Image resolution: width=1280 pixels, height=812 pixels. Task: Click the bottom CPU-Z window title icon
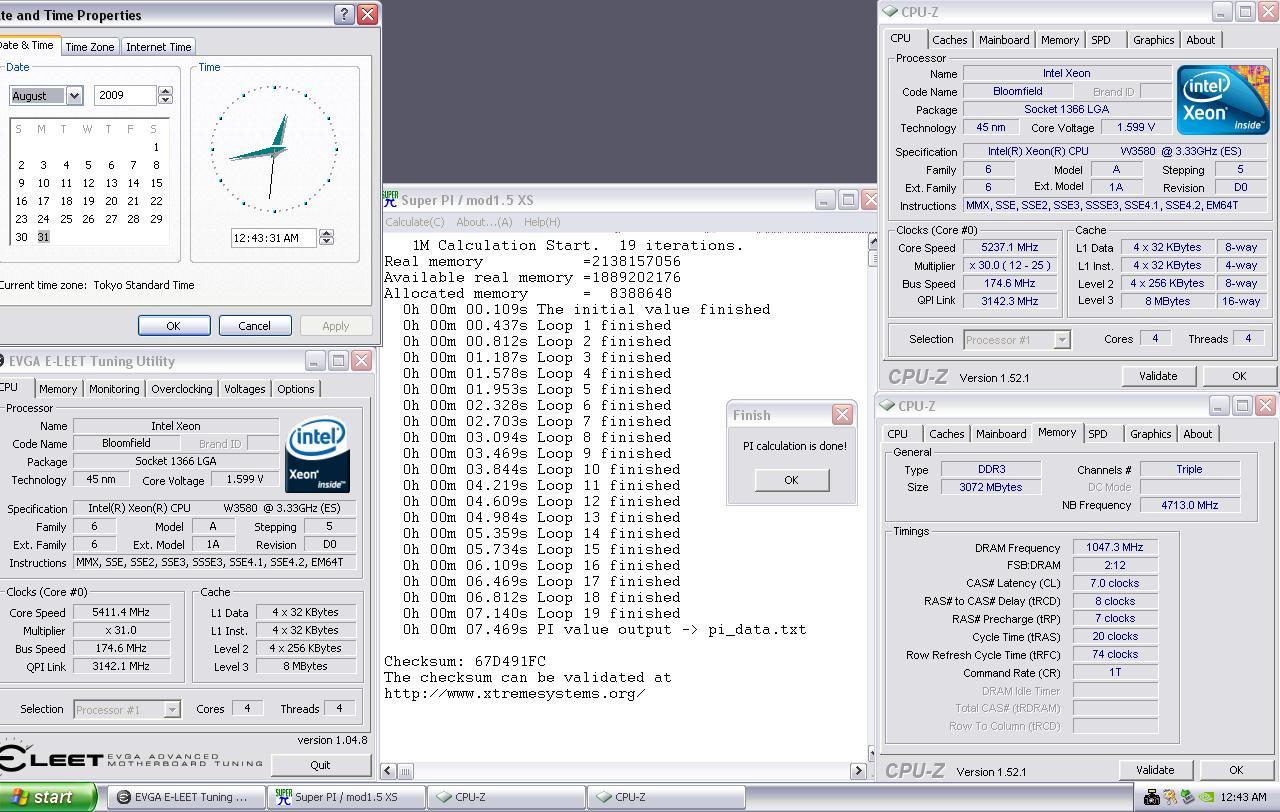point(886,406)
